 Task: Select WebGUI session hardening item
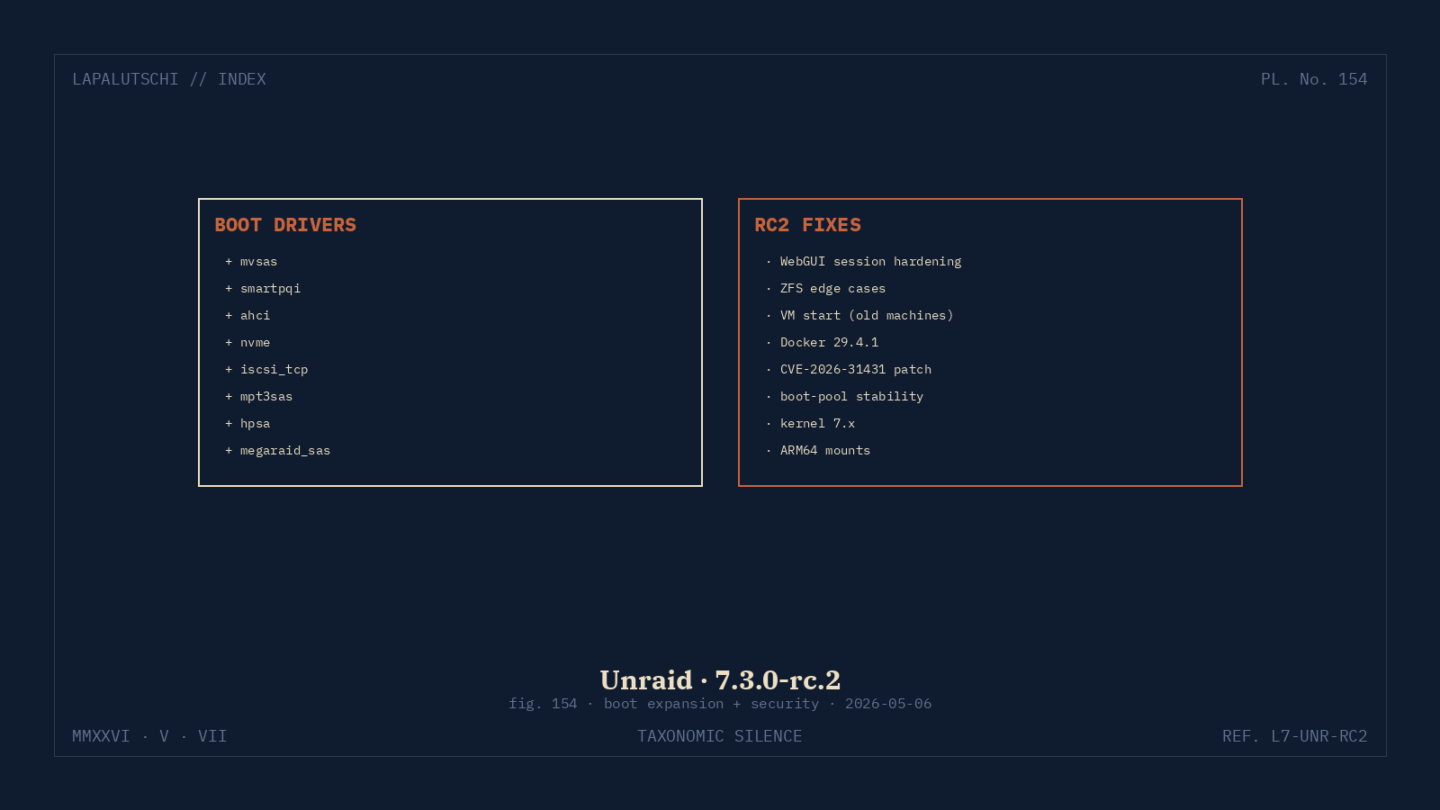click(x=863, y=261)
